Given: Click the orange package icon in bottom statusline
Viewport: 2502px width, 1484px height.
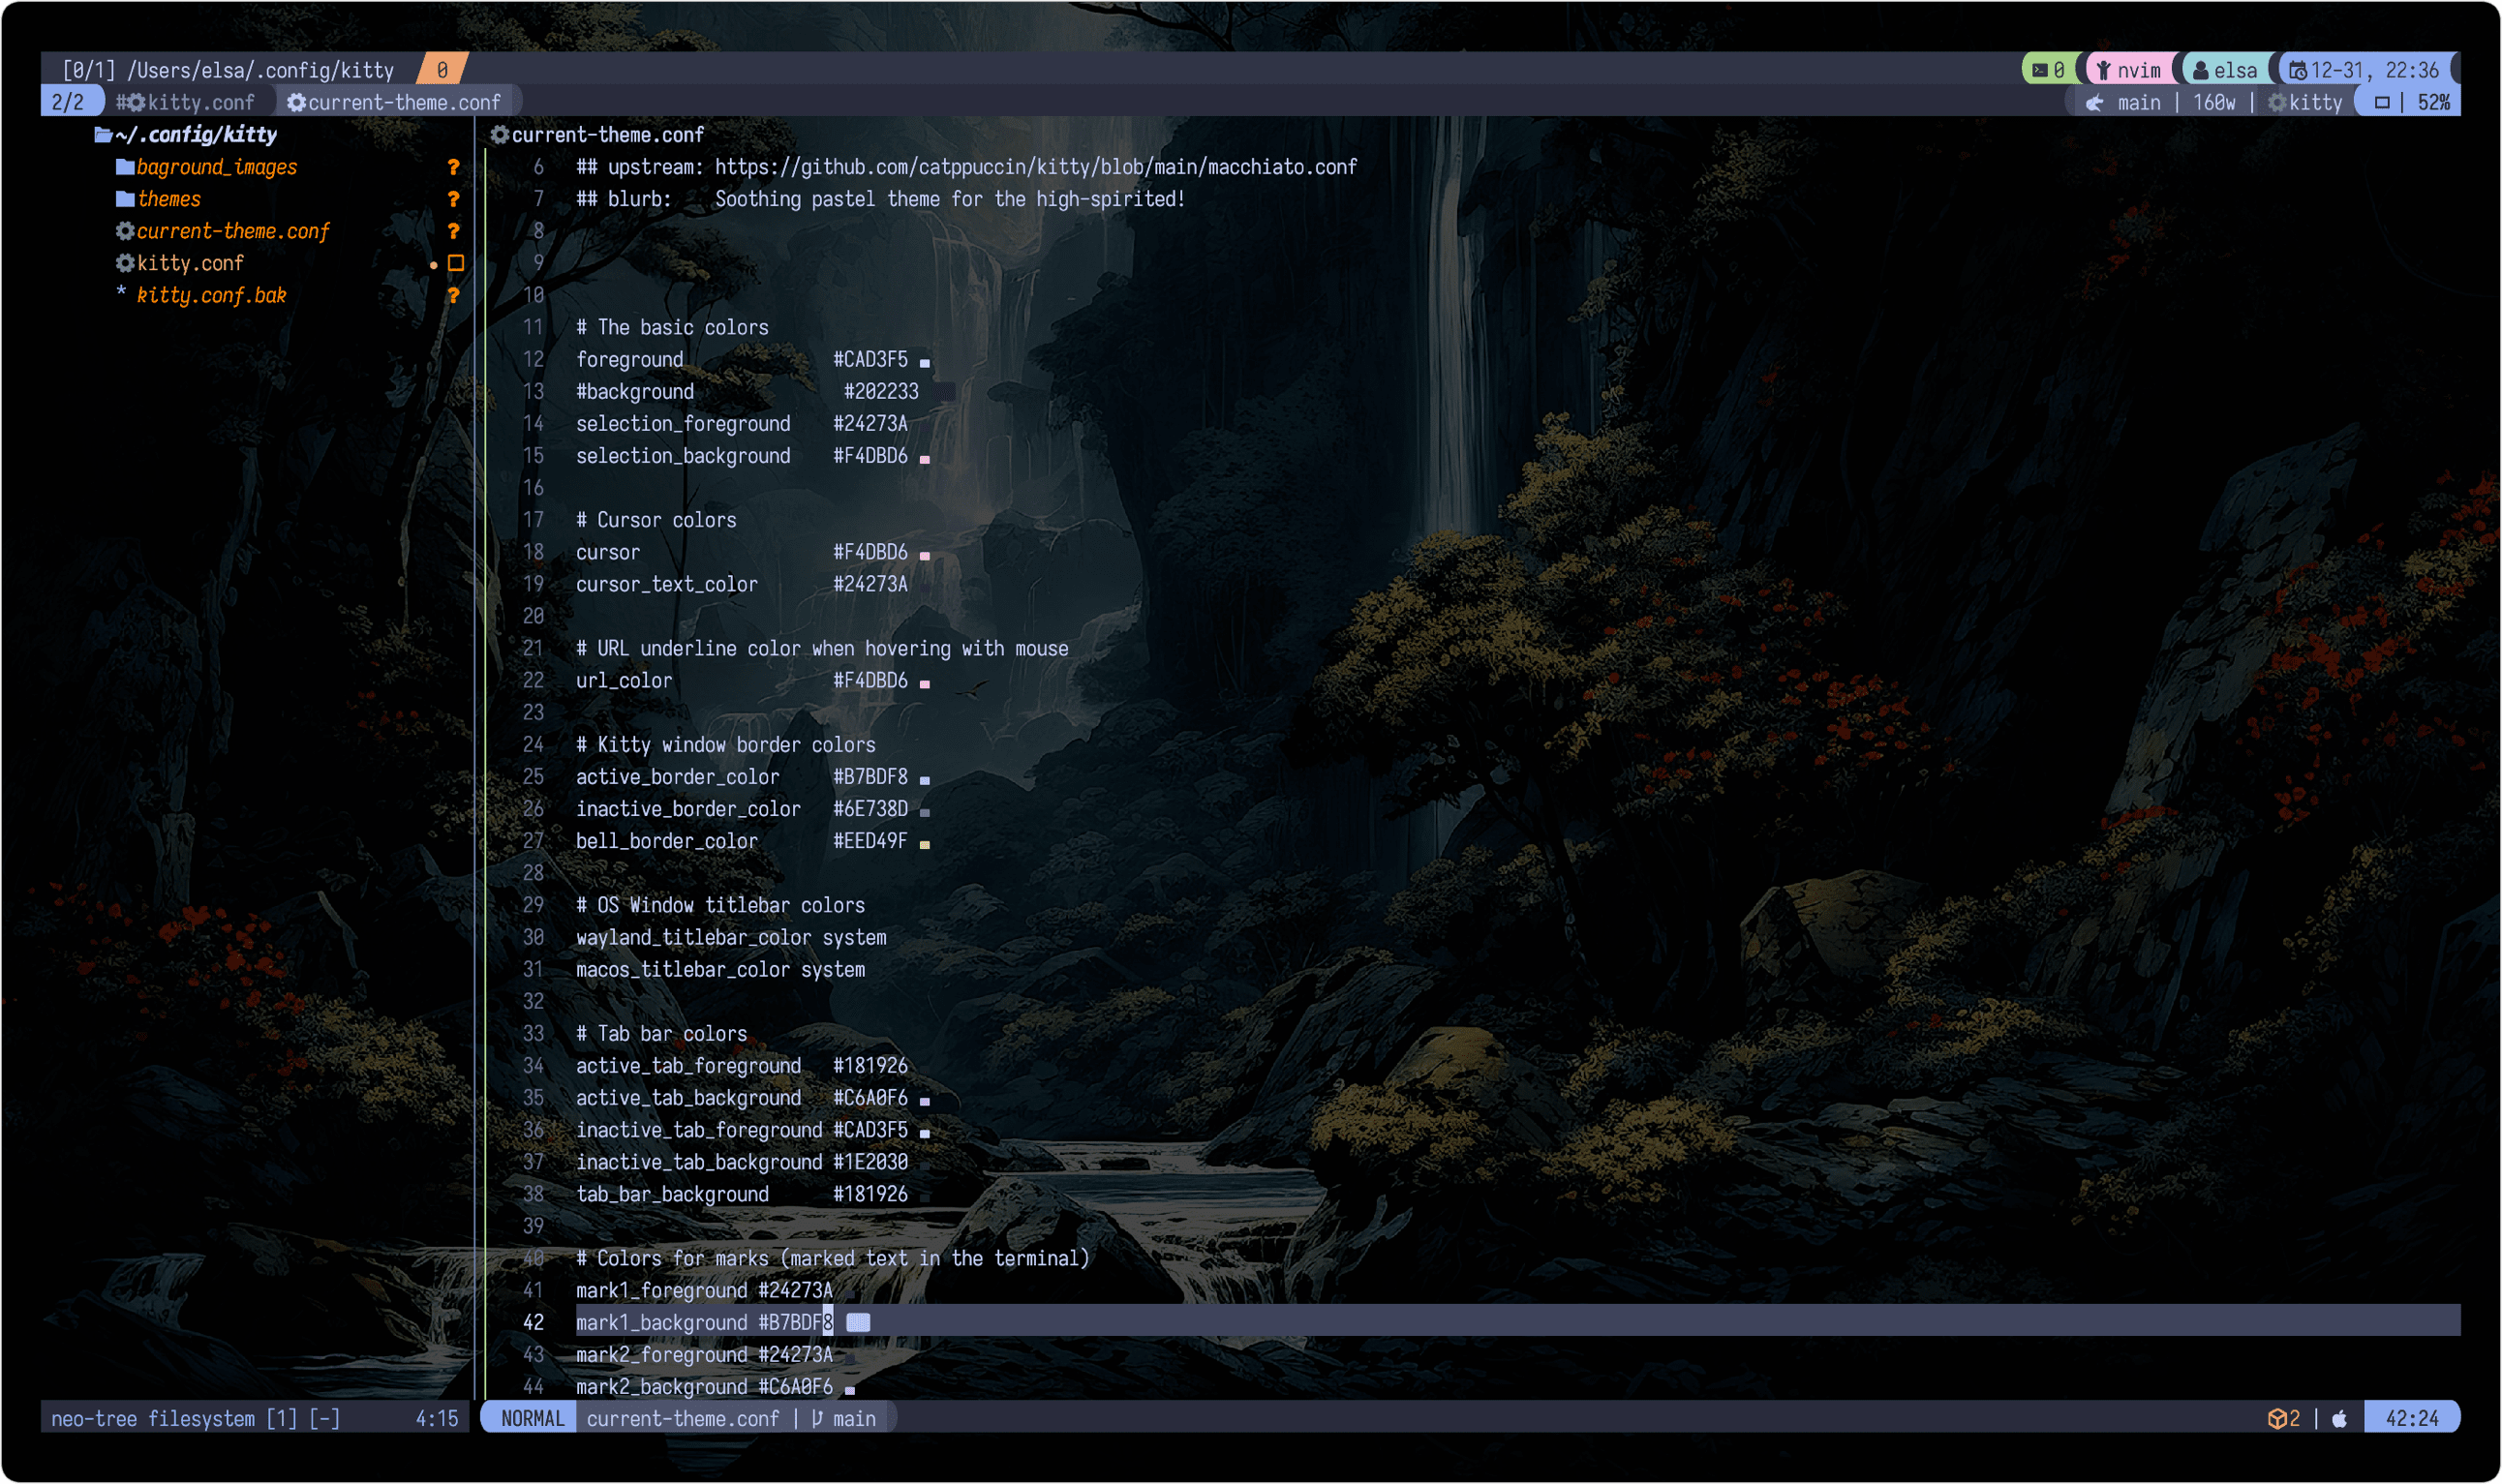Looking at the screenshot, I should 2277,1418.
